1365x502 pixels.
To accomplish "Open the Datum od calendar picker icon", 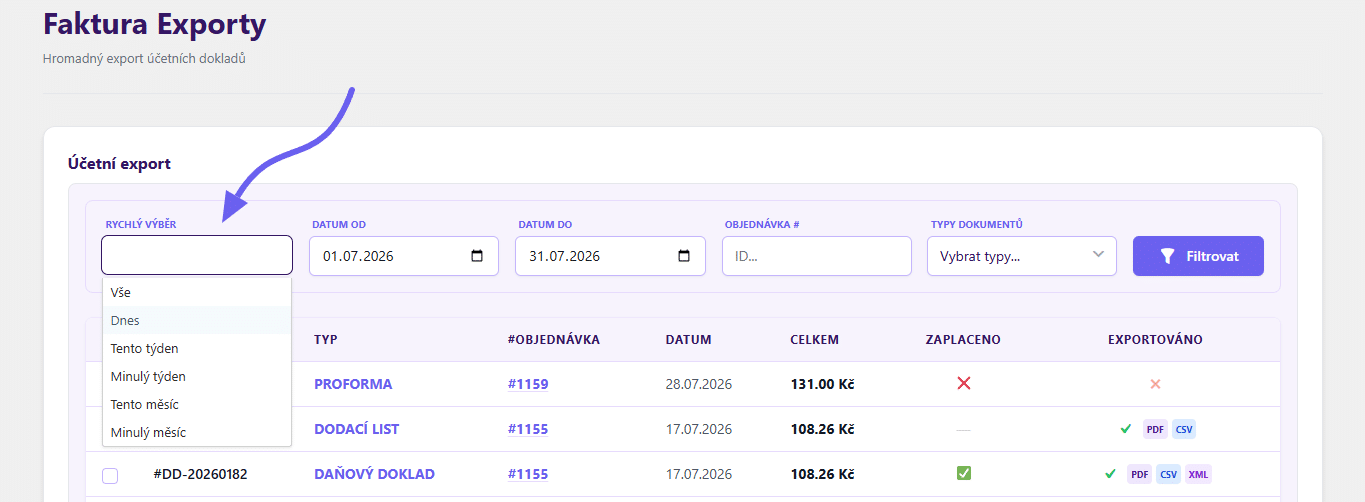I will coord(477,256).
